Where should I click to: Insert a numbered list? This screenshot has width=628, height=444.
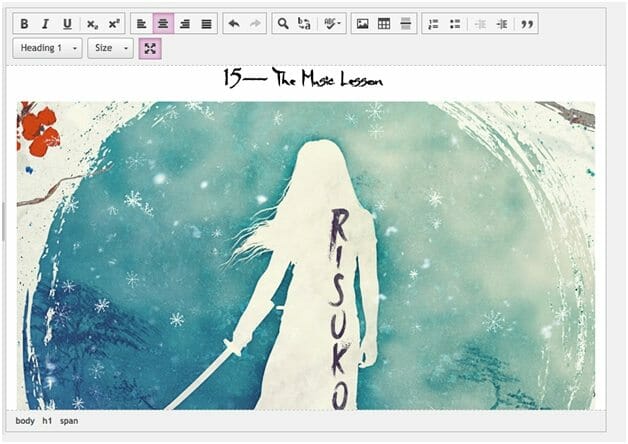coord(433,24)
